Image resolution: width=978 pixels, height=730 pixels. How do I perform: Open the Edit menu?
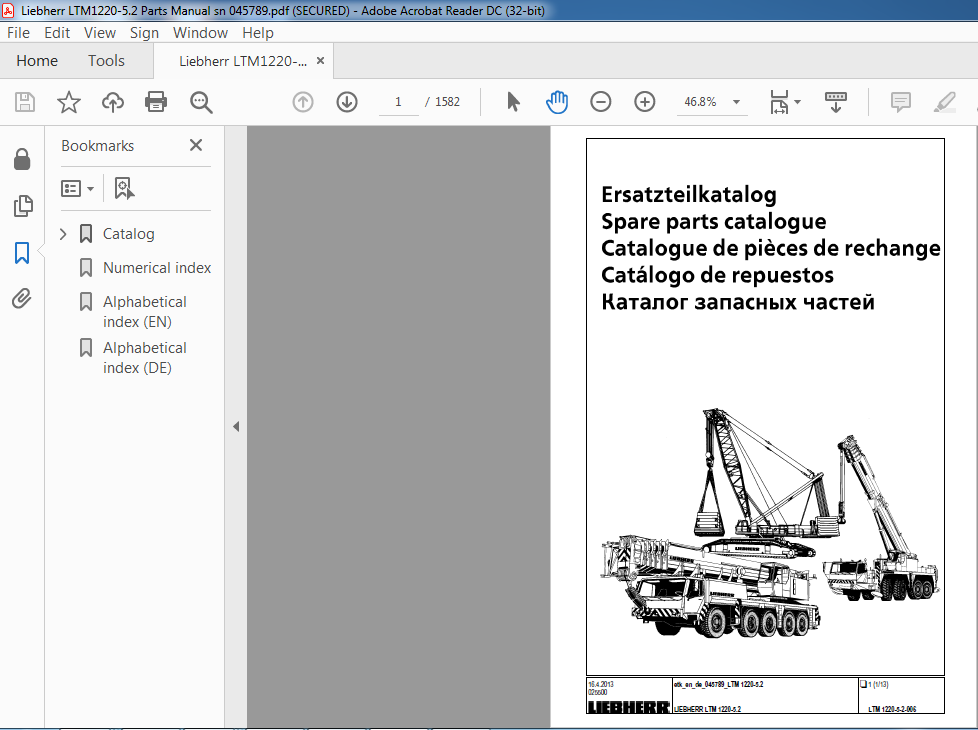(57, 32)
